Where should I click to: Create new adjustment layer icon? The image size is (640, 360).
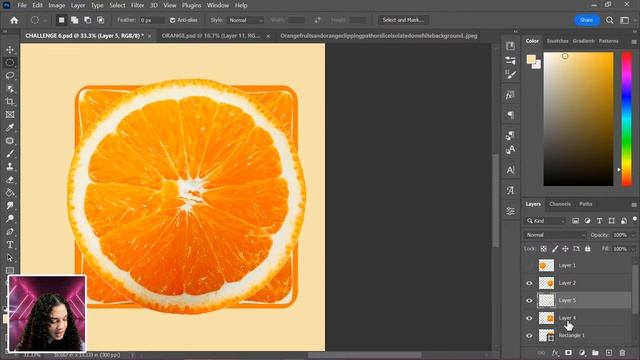pyautogui.click(x=582, y=353)
